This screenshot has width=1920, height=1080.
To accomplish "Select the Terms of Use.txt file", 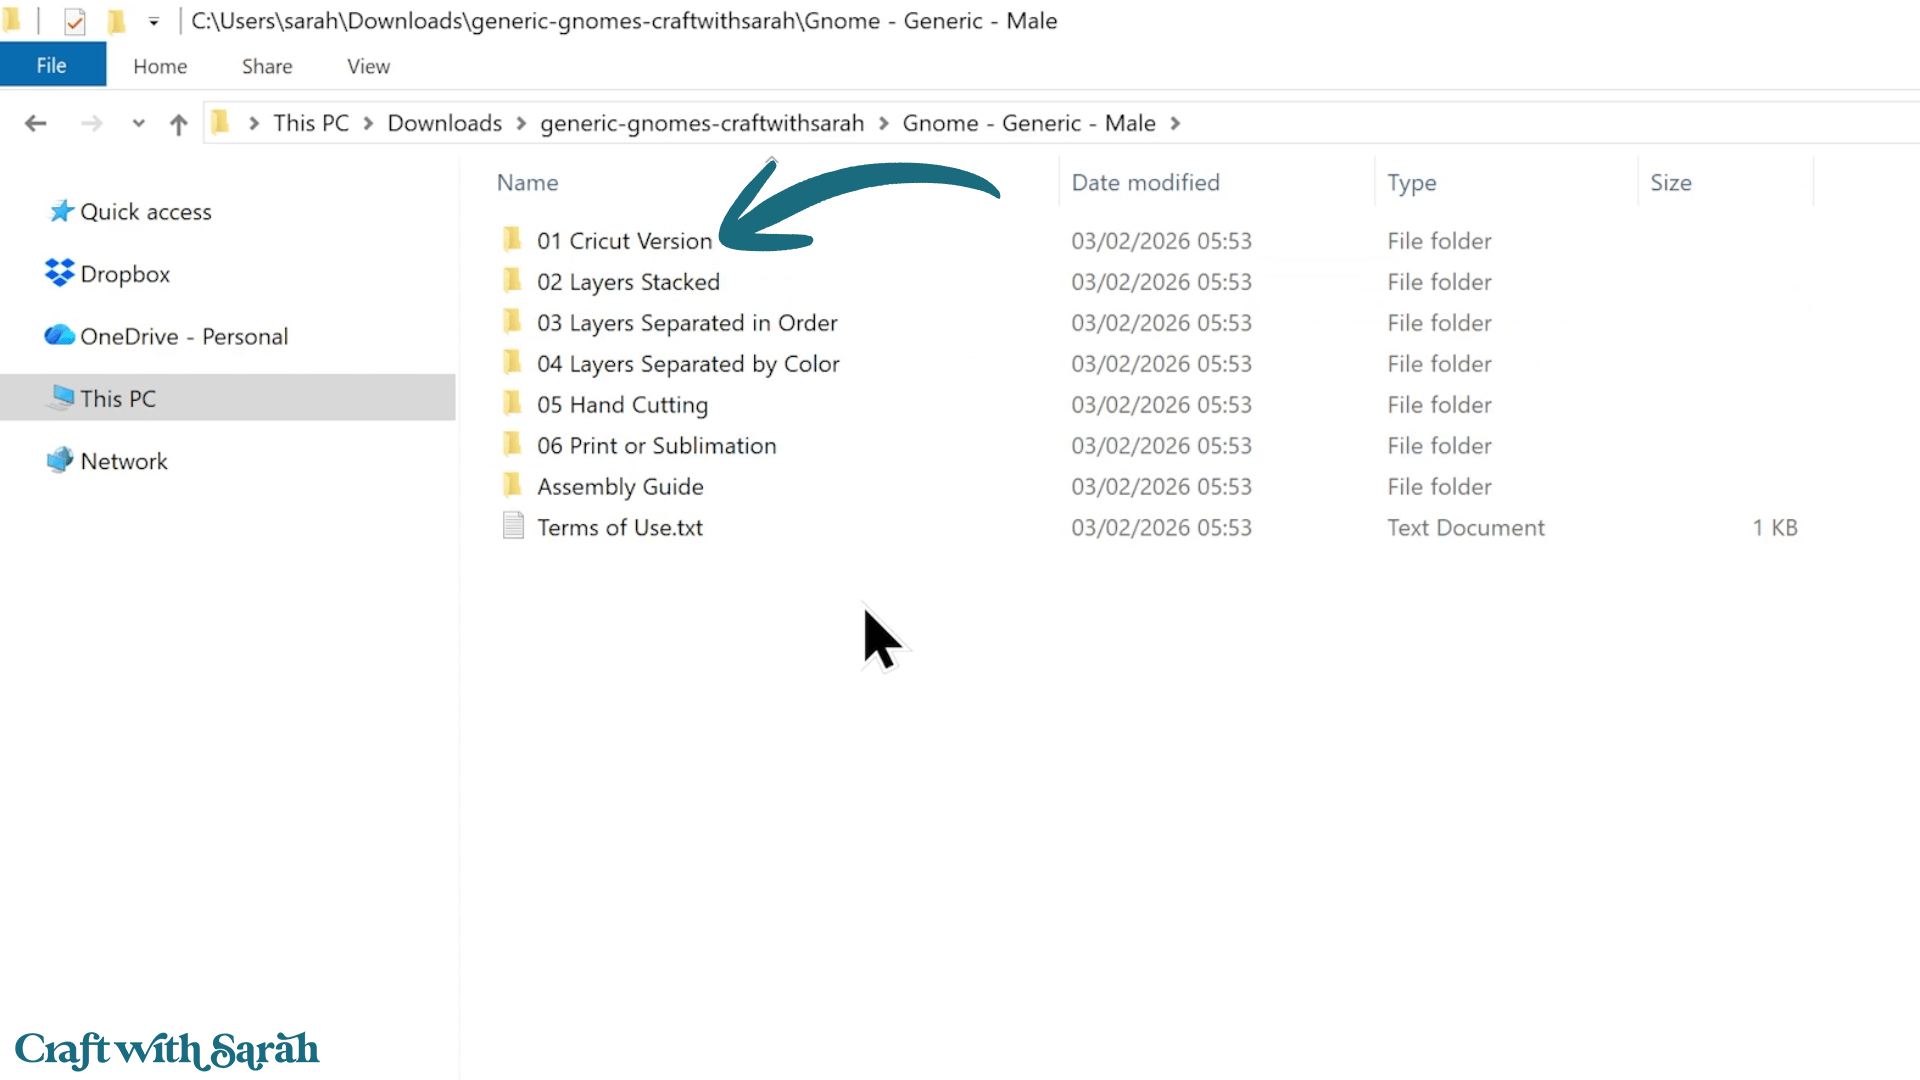I will click(x=620, y=528).
